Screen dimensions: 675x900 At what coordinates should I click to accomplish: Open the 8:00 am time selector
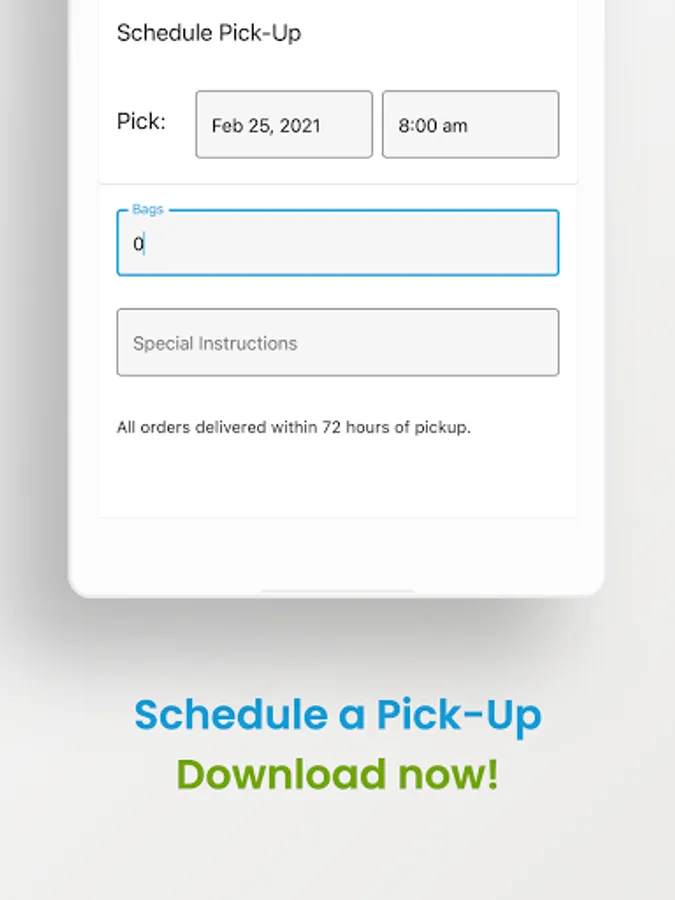pyautogui.click(x=470, y=124)
